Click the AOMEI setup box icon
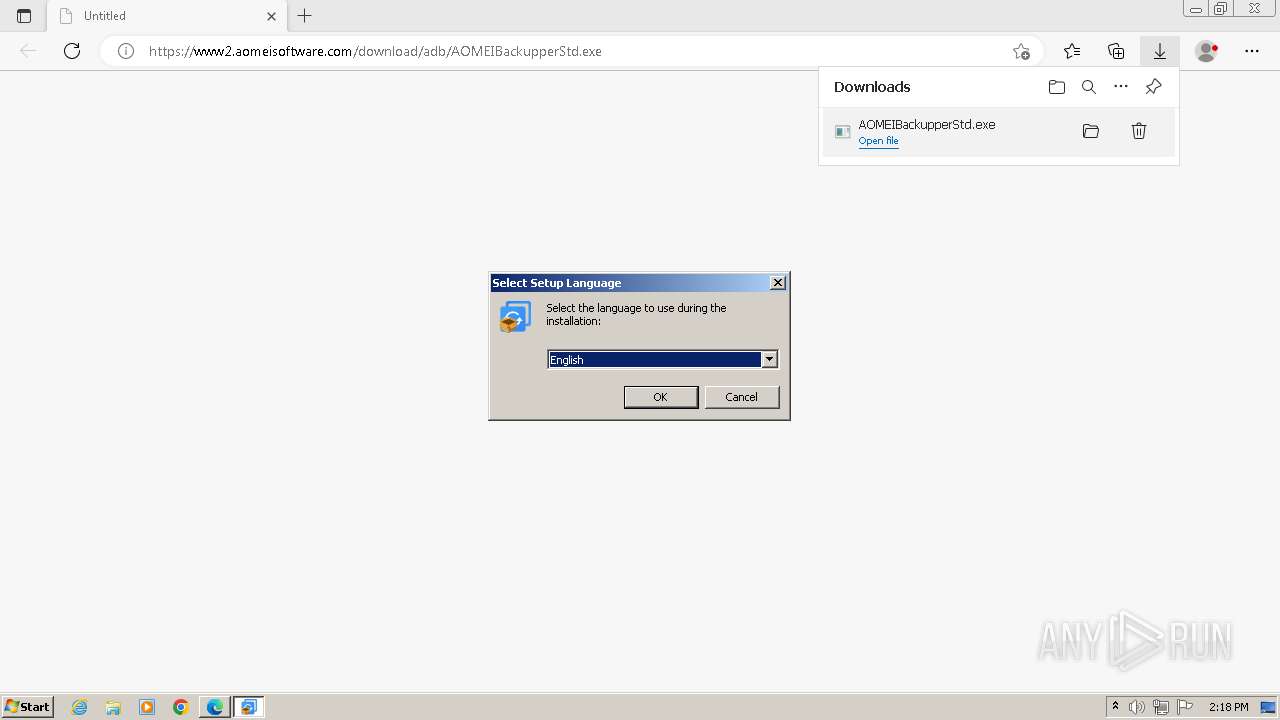Screen dimensions: 1280x720 [516, 317]
